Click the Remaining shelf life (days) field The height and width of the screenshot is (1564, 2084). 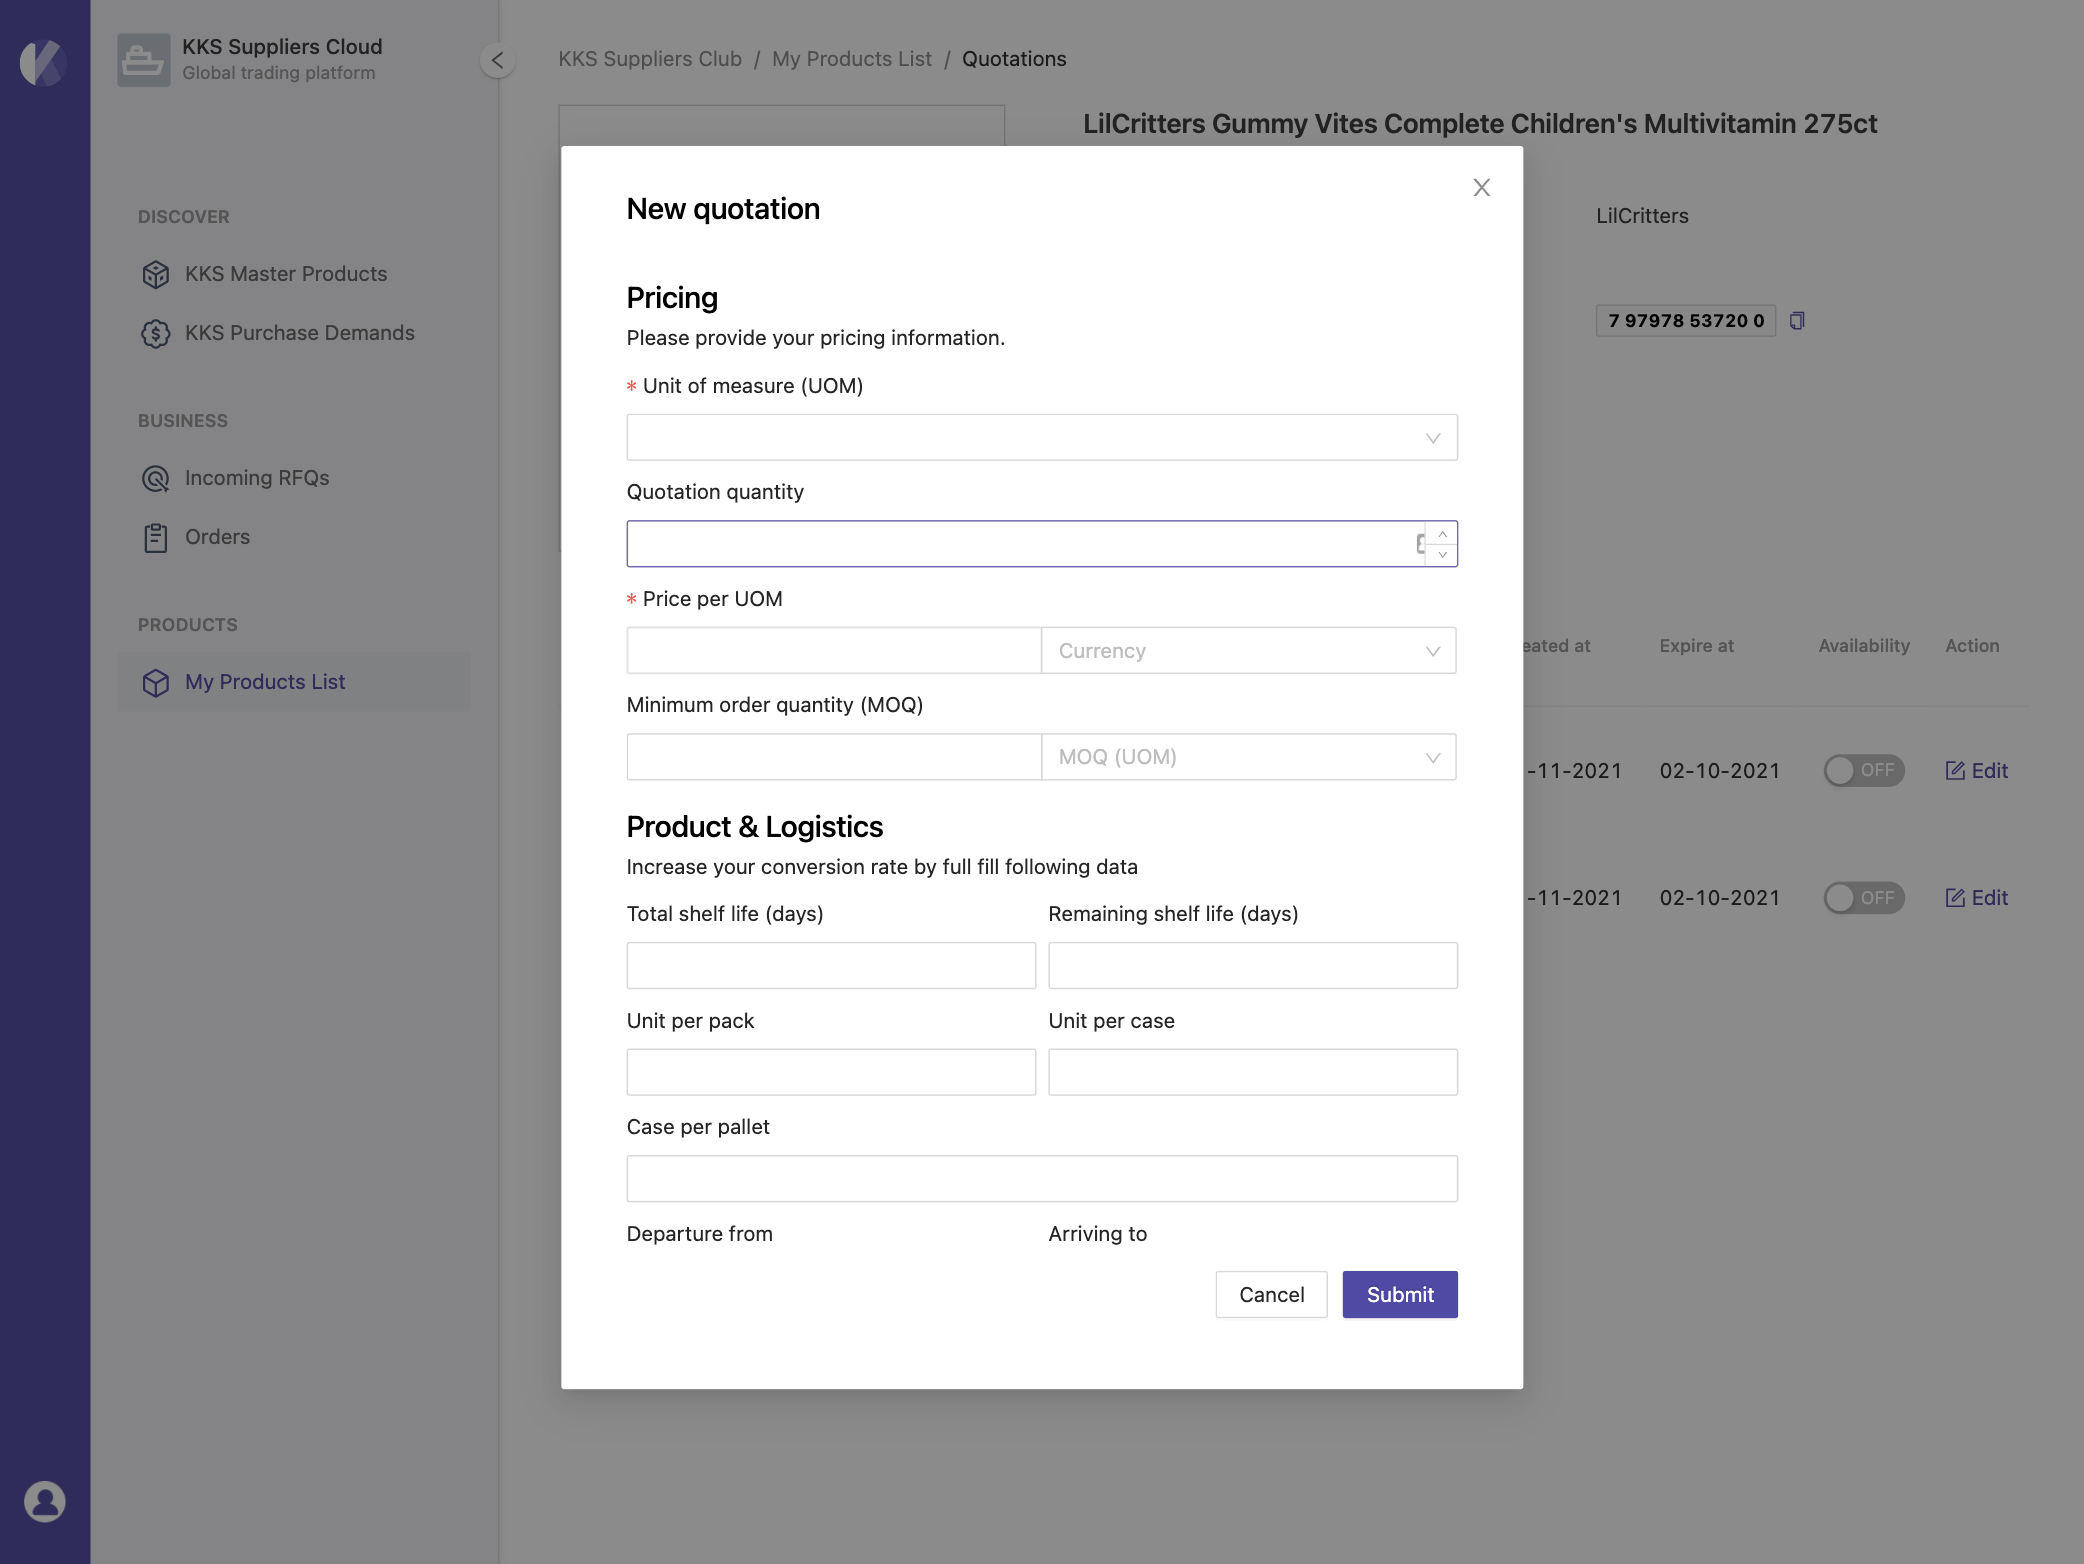1253,966
